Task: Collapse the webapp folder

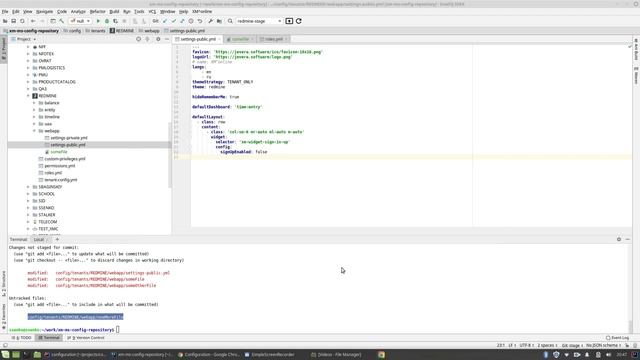Action: pos(34,131)
